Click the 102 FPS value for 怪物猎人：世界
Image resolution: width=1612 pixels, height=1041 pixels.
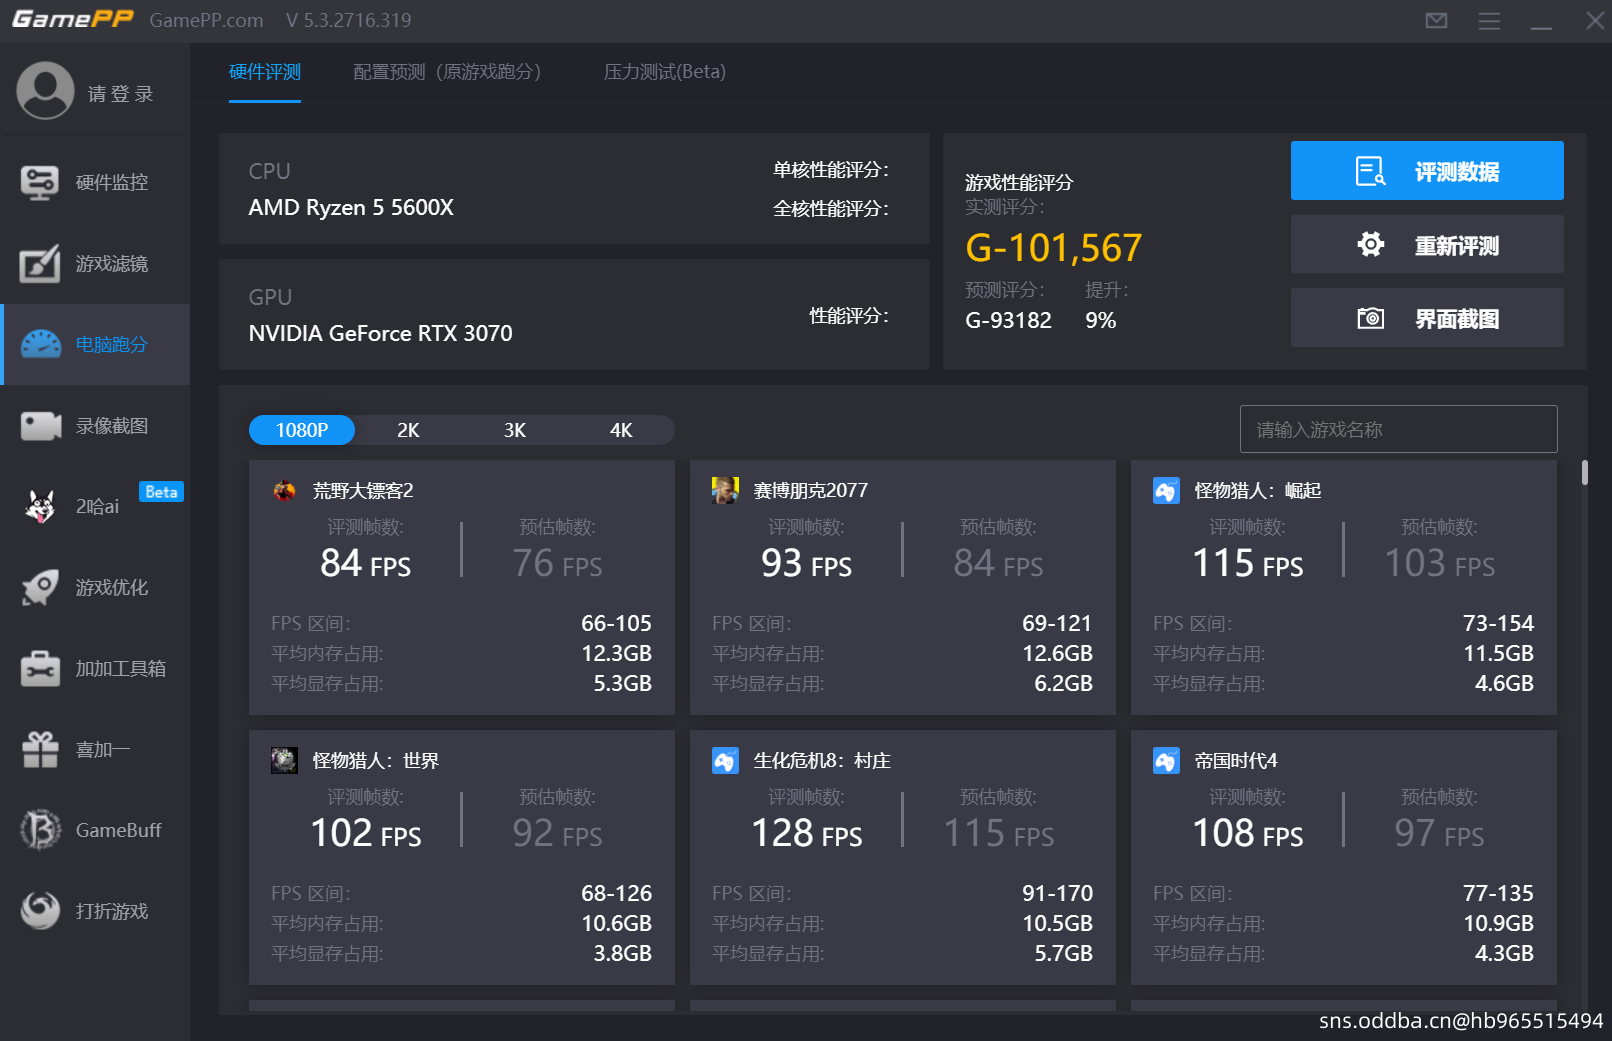365,833
